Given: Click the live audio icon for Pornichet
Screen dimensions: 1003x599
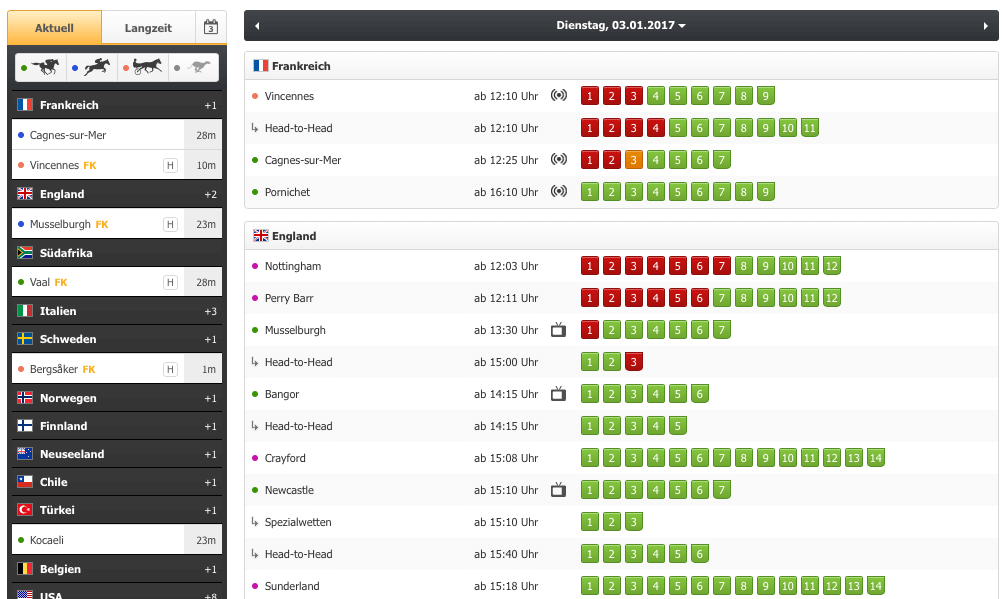Looking at the screenshot, I should pyautogui.click(x=559, y=192).
